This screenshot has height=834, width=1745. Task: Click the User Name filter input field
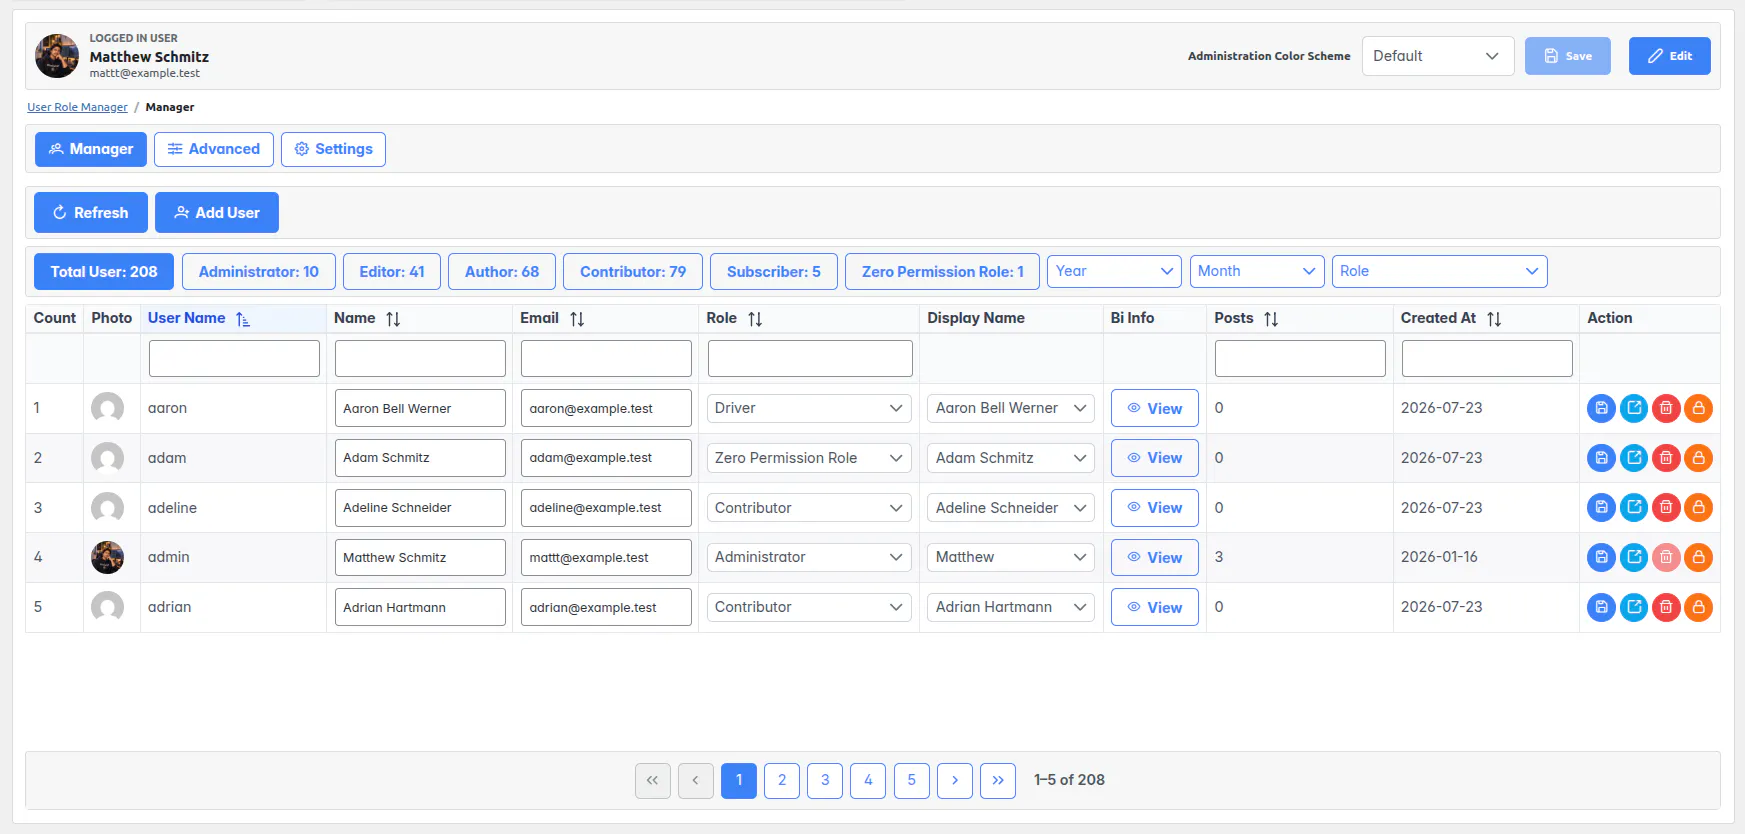click(234, 358)
